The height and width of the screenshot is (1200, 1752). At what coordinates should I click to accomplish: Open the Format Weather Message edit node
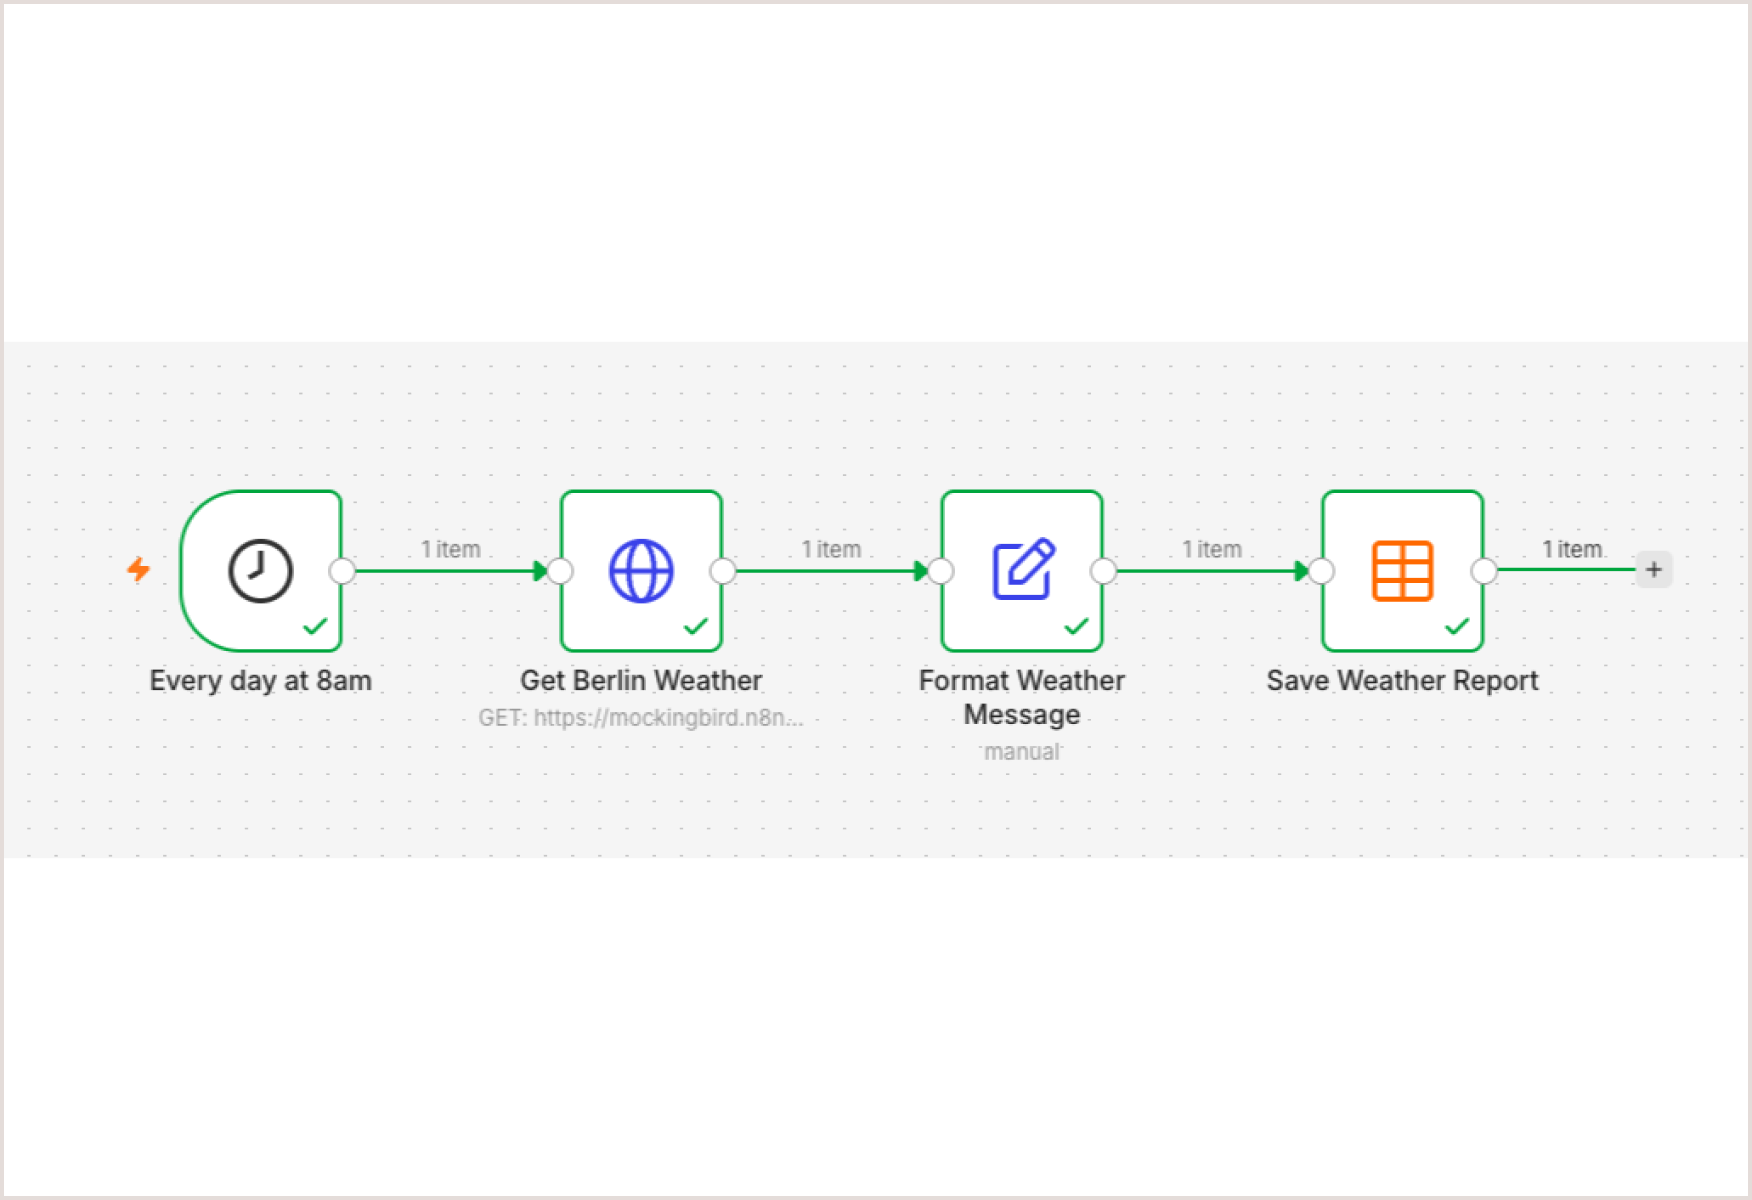(1022, 571)
